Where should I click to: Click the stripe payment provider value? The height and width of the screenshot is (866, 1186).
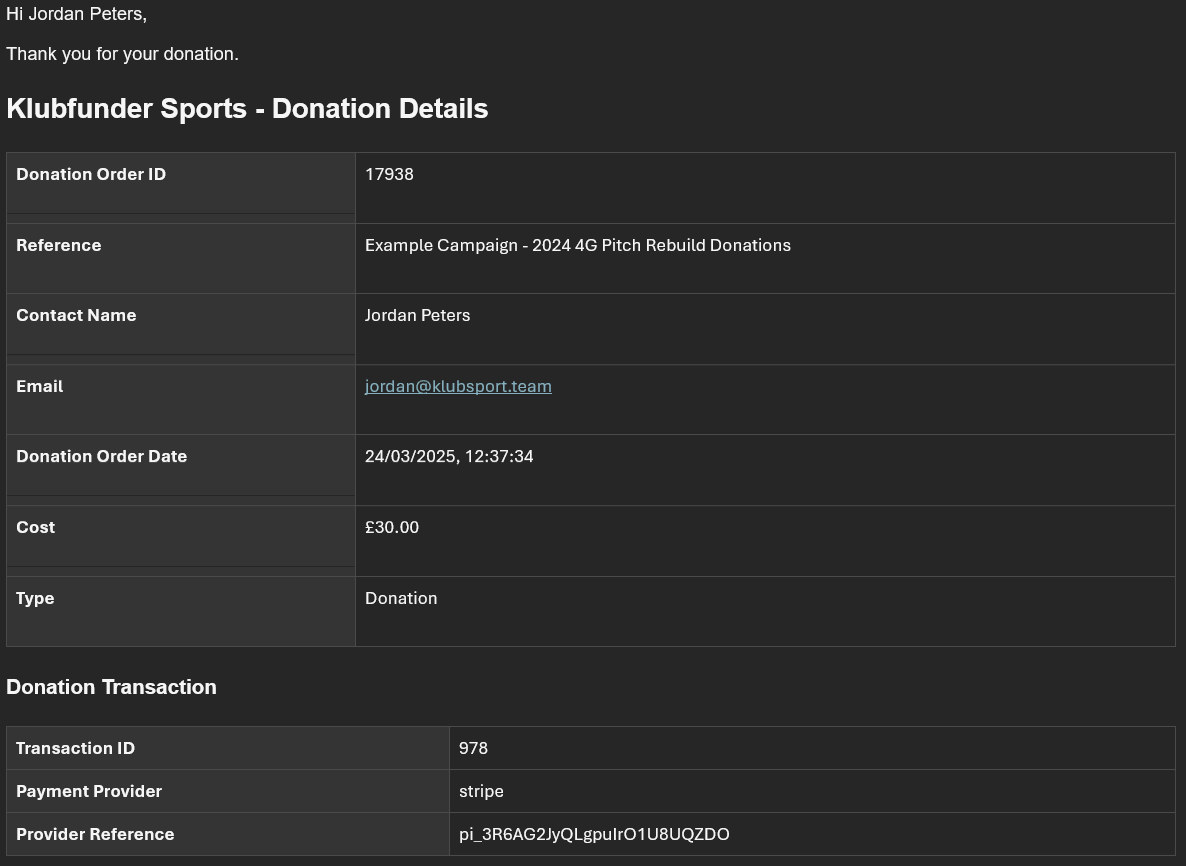pos(481,792)
